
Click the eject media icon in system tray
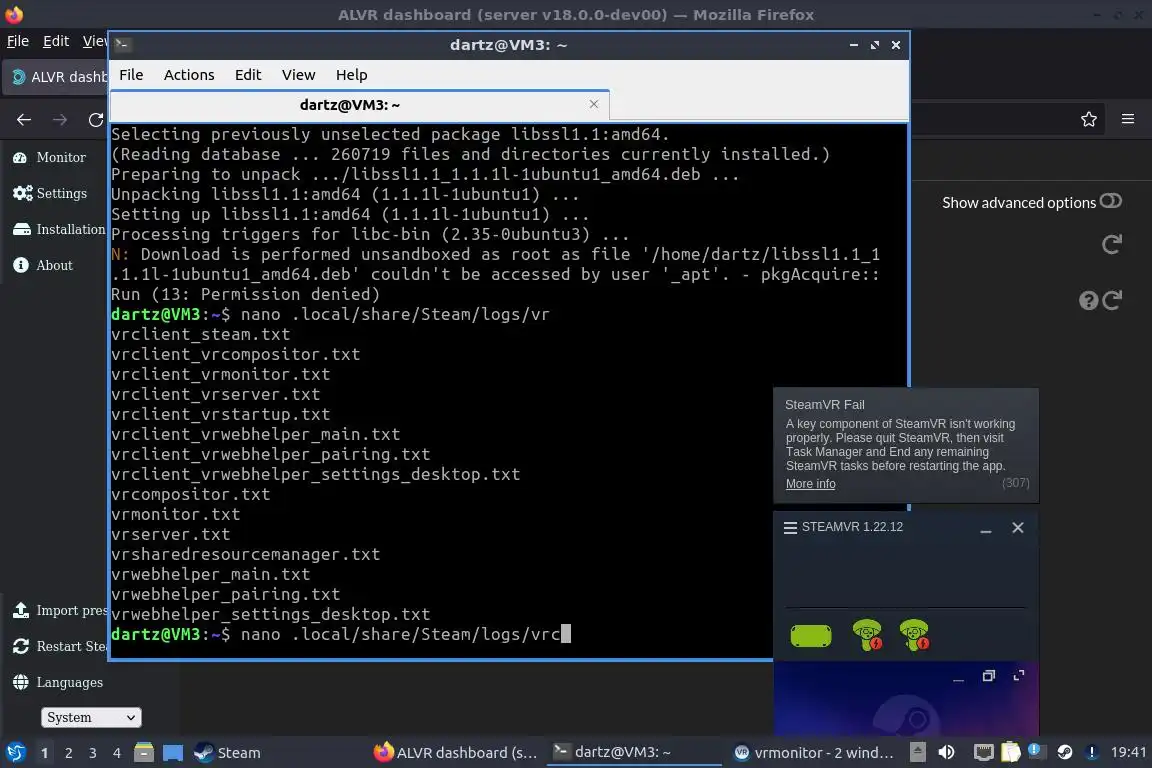[918, 752]
